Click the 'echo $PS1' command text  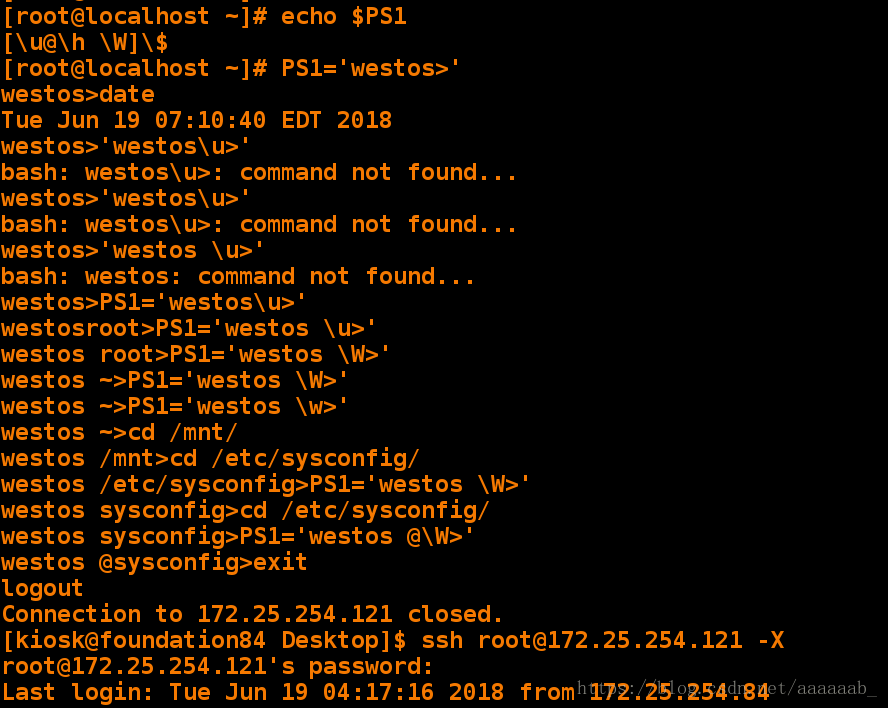344,16
